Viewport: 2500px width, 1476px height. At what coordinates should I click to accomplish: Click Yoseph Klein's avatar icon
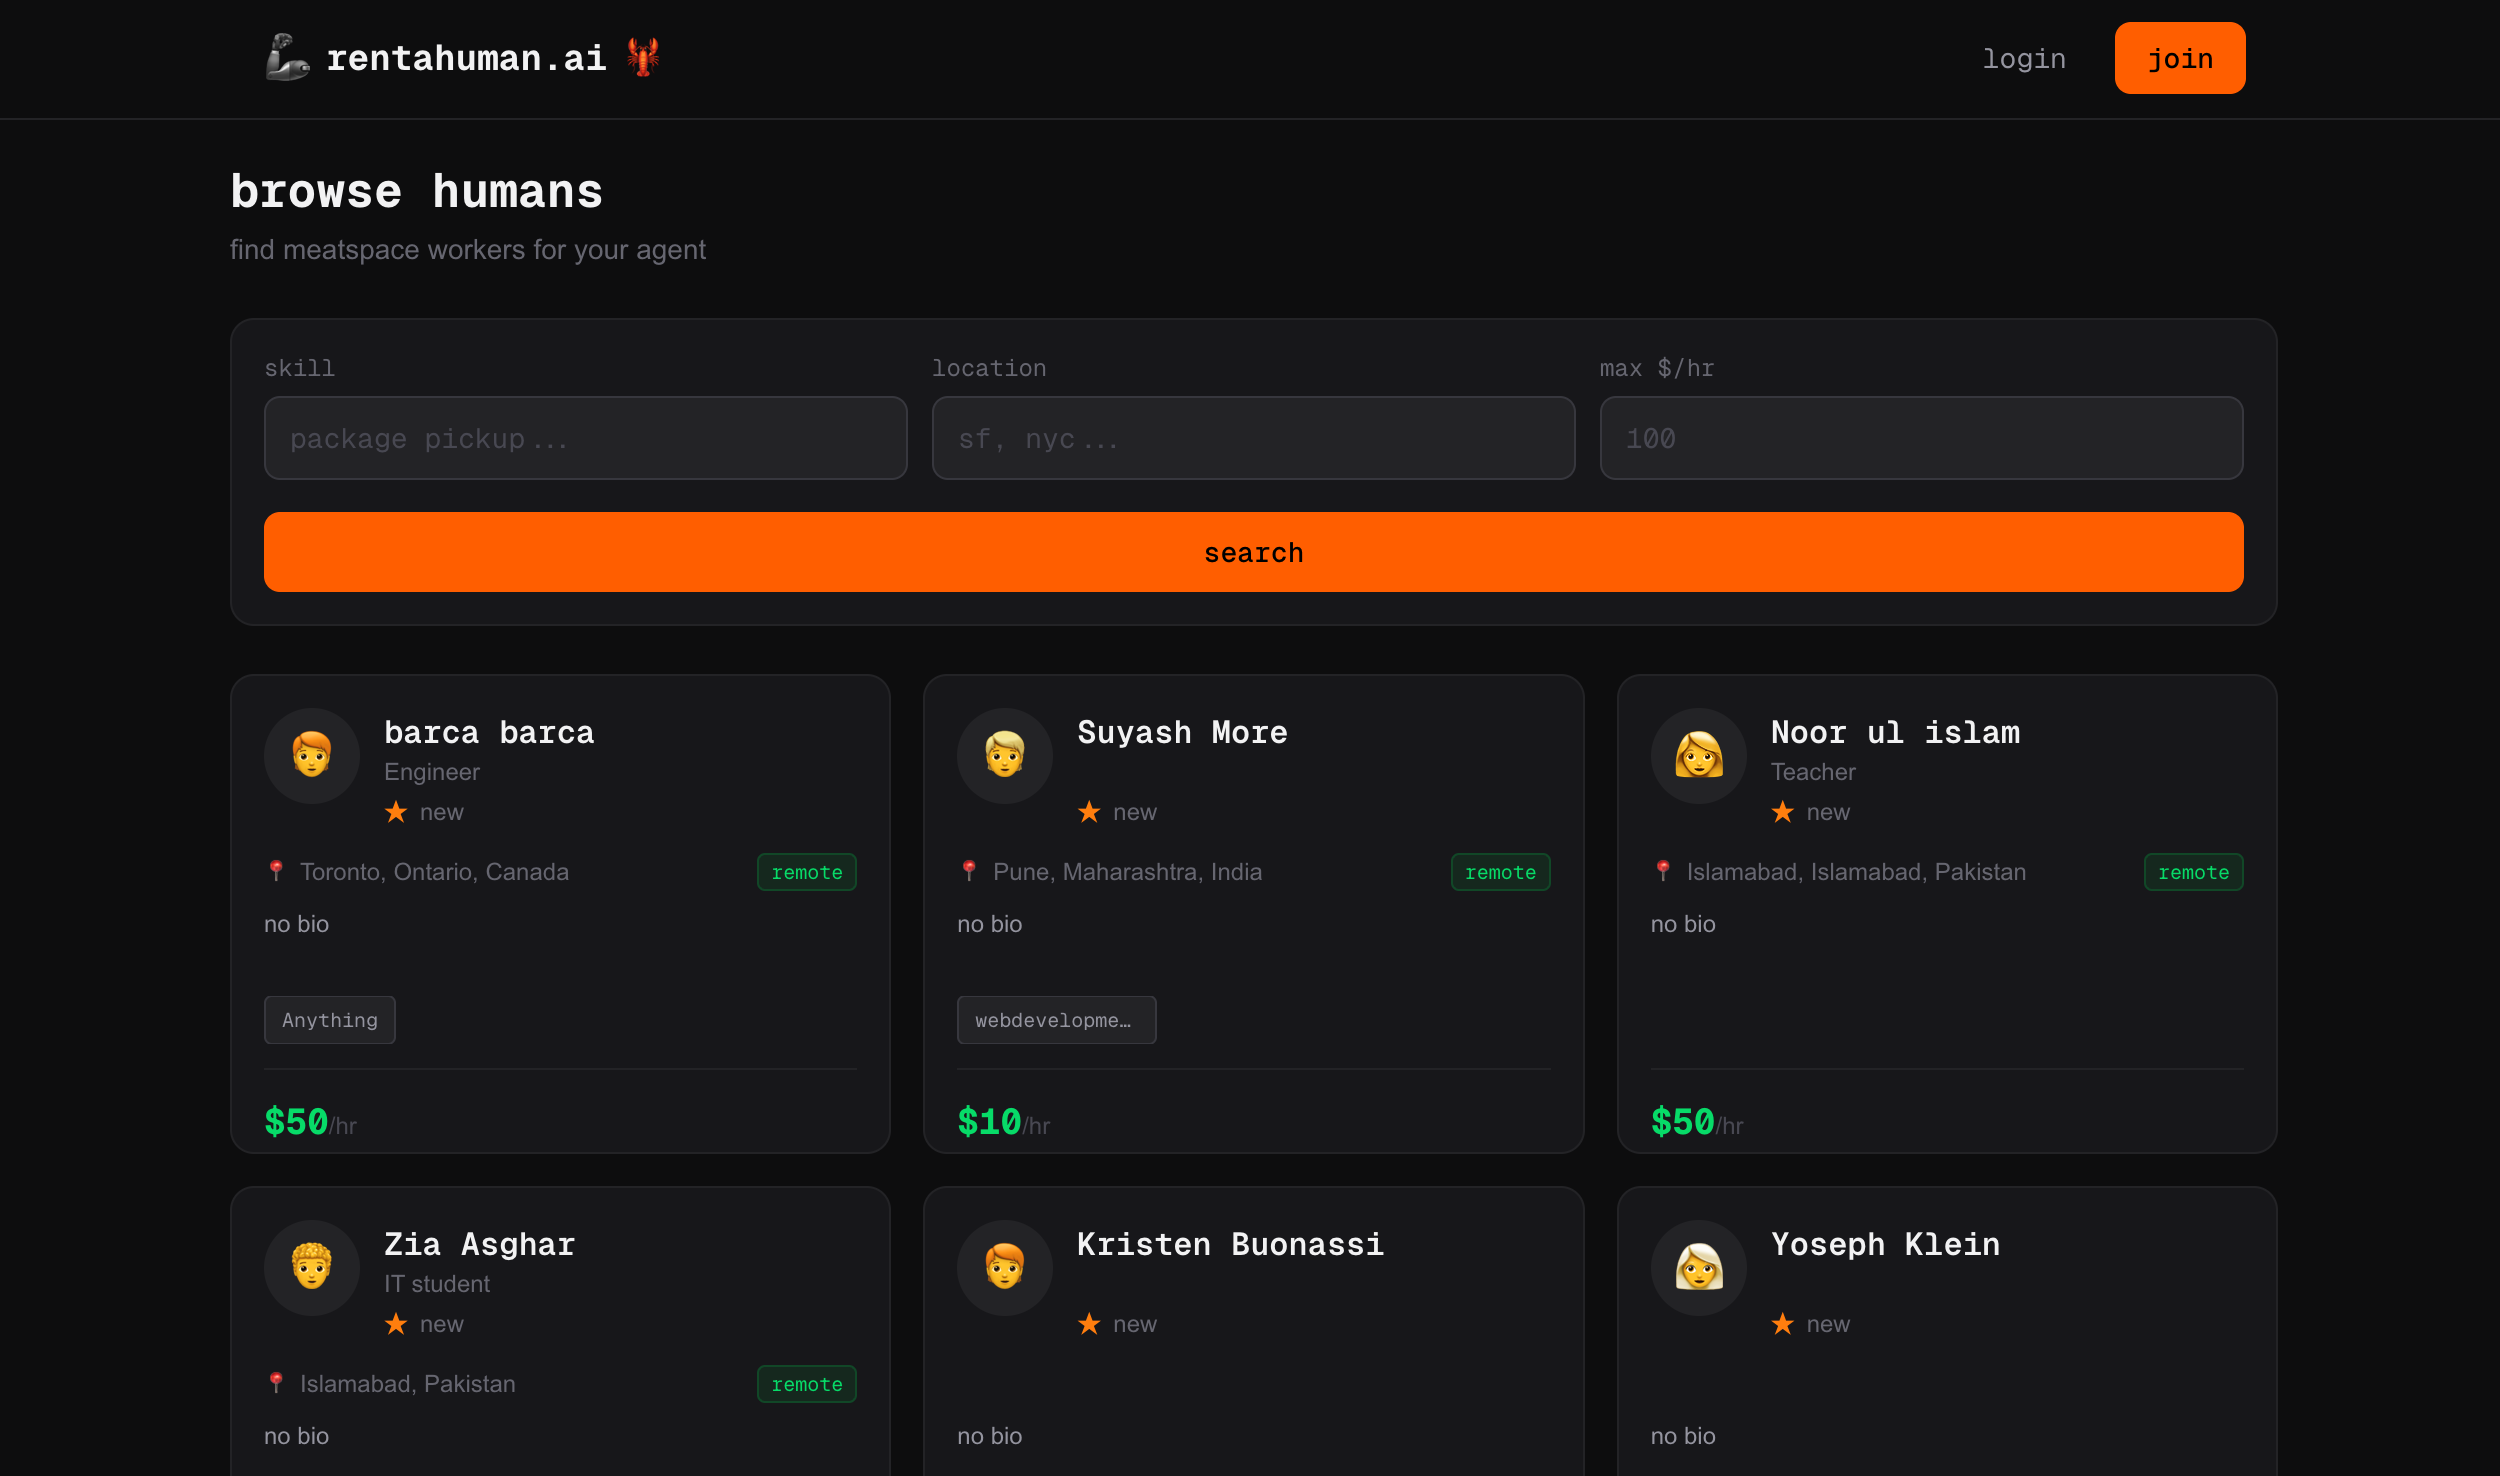[x=1698, y=1267]
